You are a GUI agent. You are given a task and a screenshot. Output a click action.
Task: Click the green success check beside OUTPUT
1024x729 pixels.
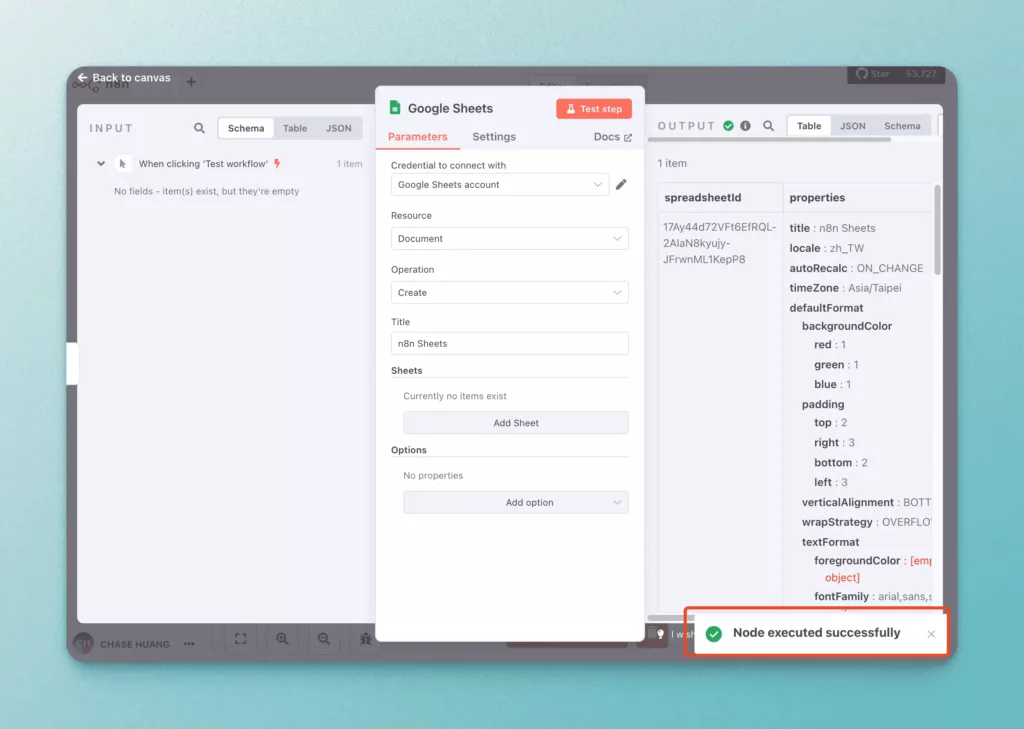point(728,126)
